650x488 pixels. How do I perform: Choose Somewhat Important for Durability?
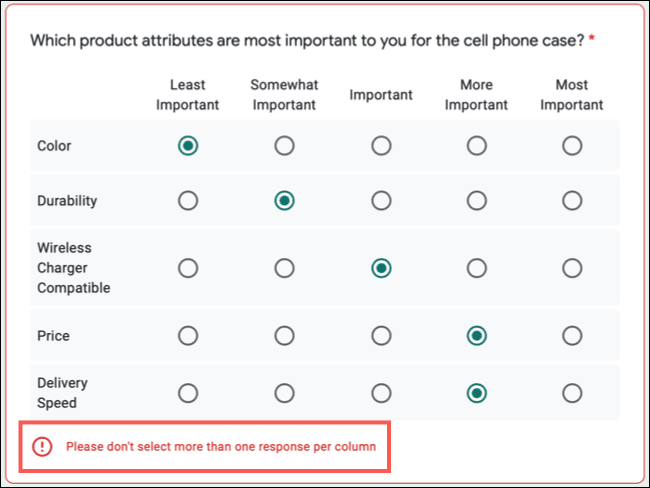(285, 201)
